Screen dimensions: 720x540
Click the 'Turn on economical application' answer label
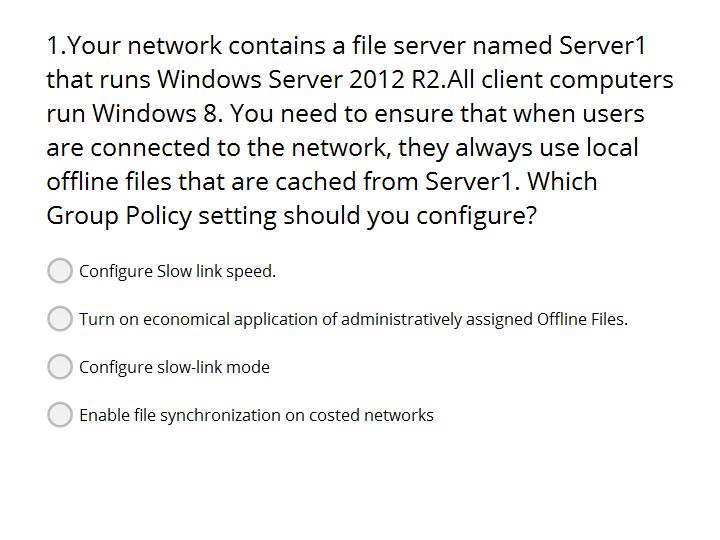pyautogui.click(x=353, y=320)
